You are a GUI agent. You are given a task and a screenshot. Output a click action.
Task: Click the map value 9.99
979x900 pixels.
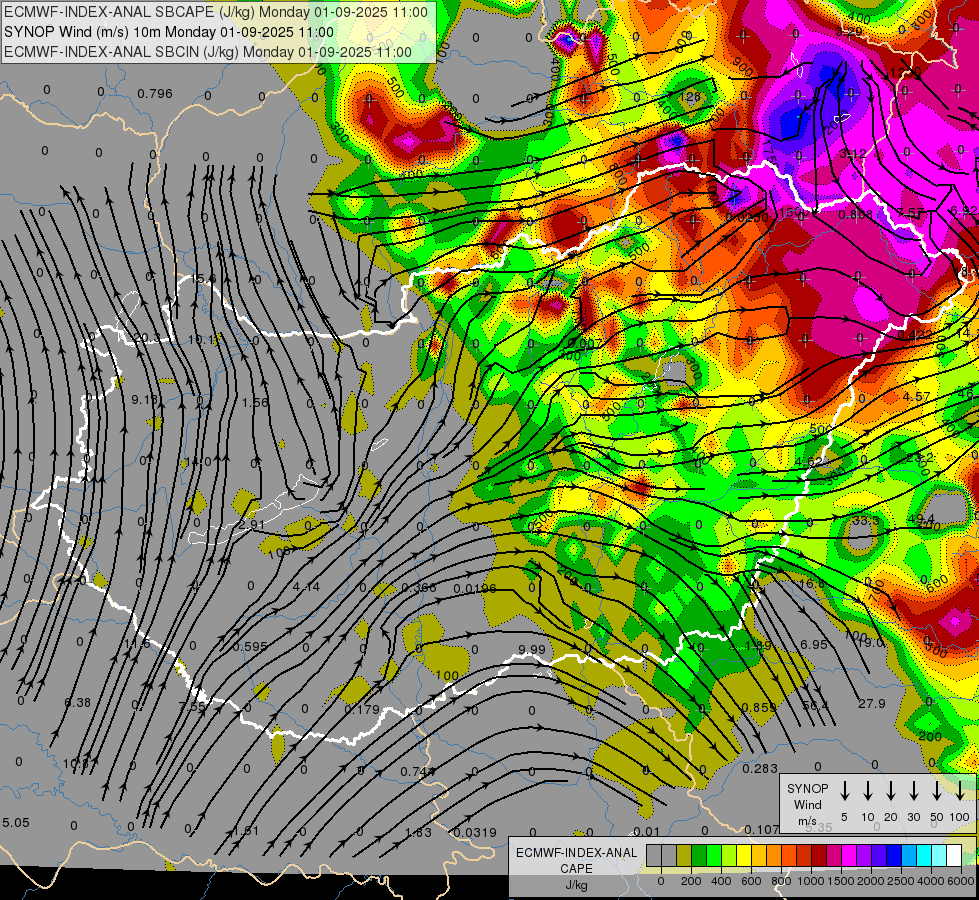point(532,650)
